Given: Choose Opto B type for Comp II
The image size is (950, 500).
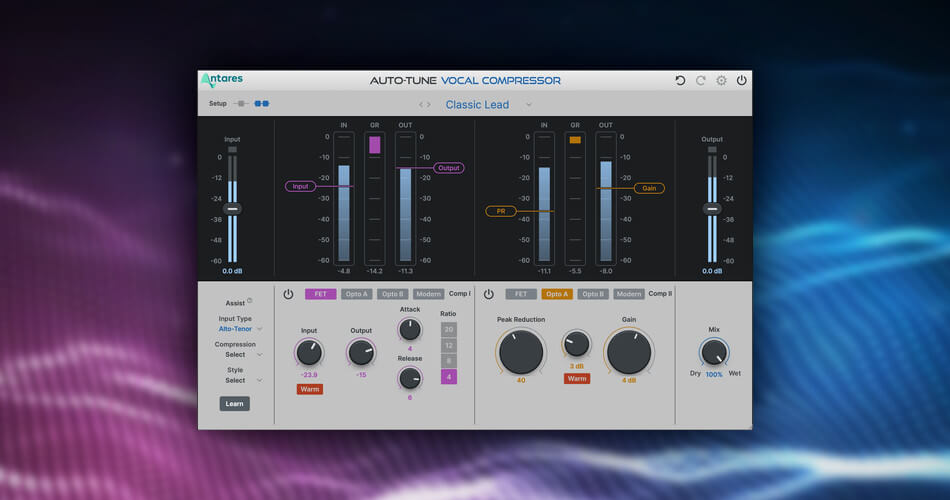Looking at the screenshot, I should click(x=593, y=294).
